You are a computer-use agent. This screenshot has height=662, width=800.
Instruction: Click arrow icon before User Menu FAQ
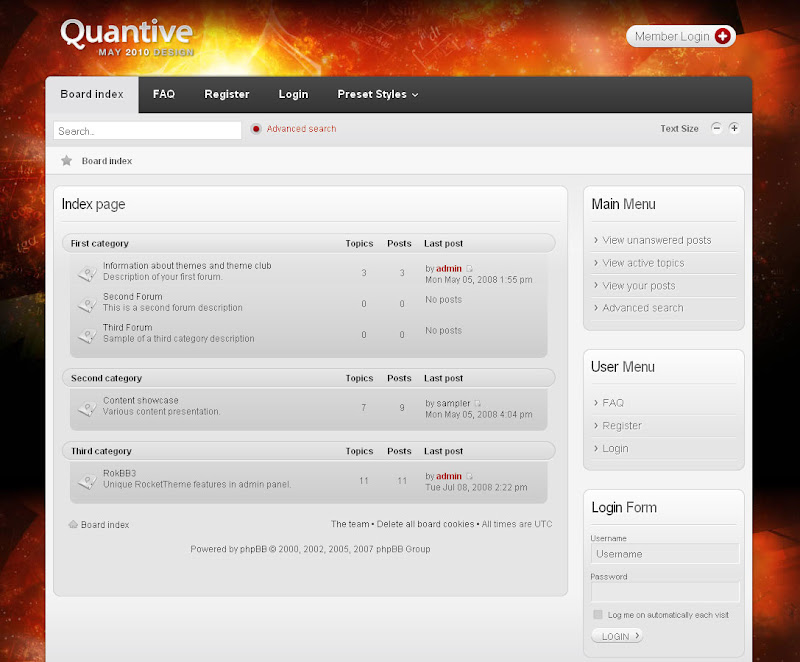click(x=595, y=402)
